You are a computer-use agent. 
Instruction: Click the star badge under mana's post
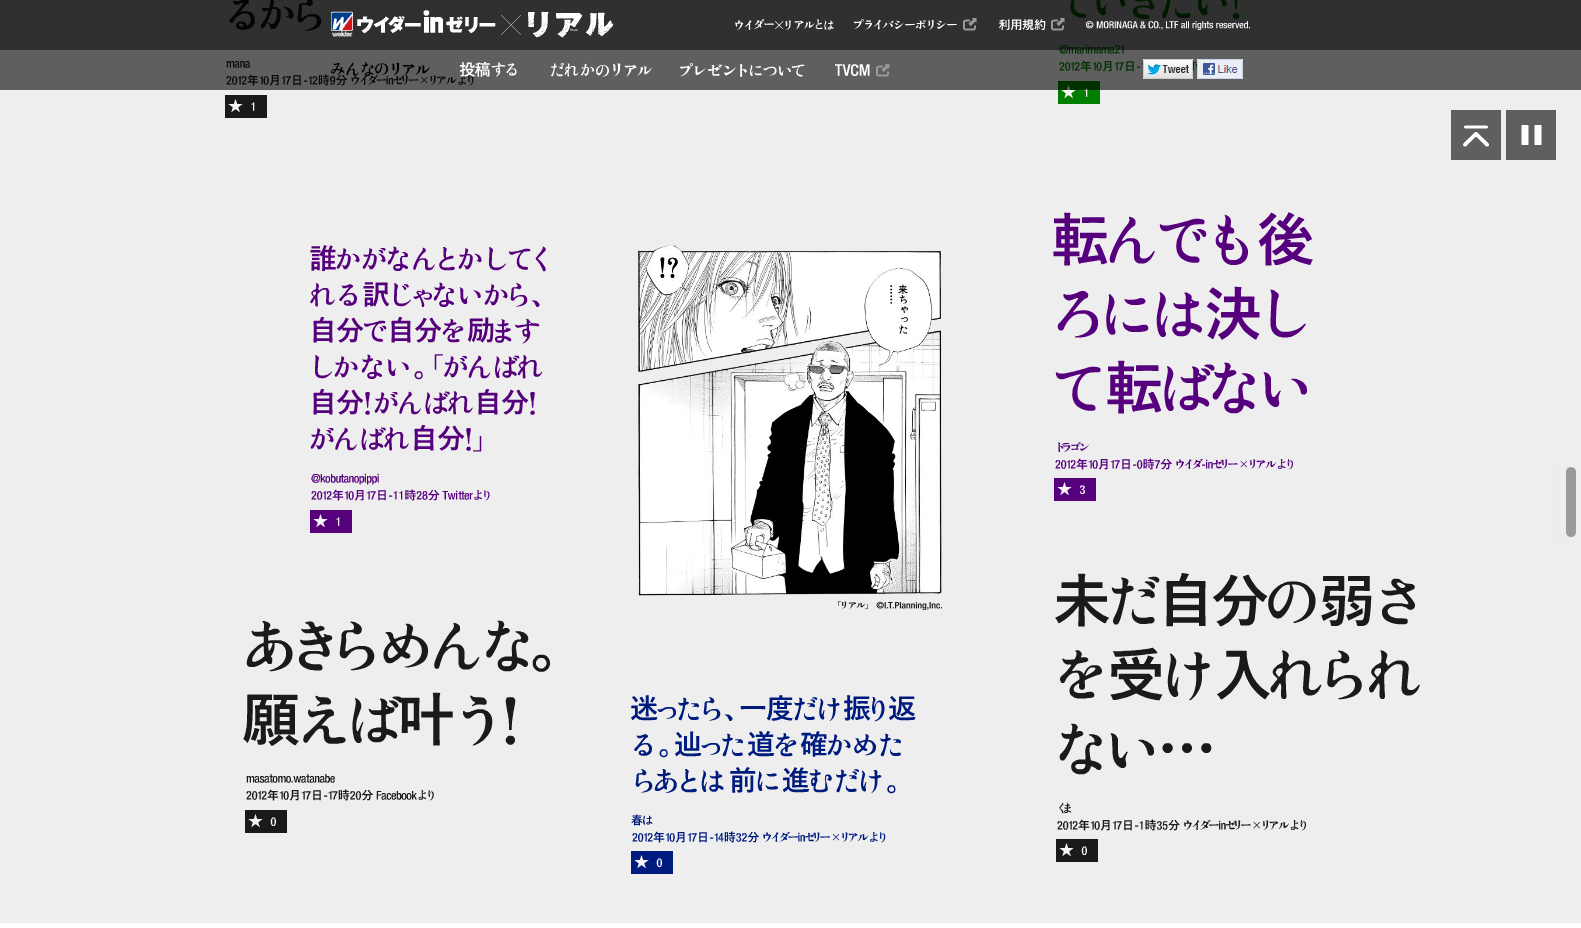click(245, 106)
